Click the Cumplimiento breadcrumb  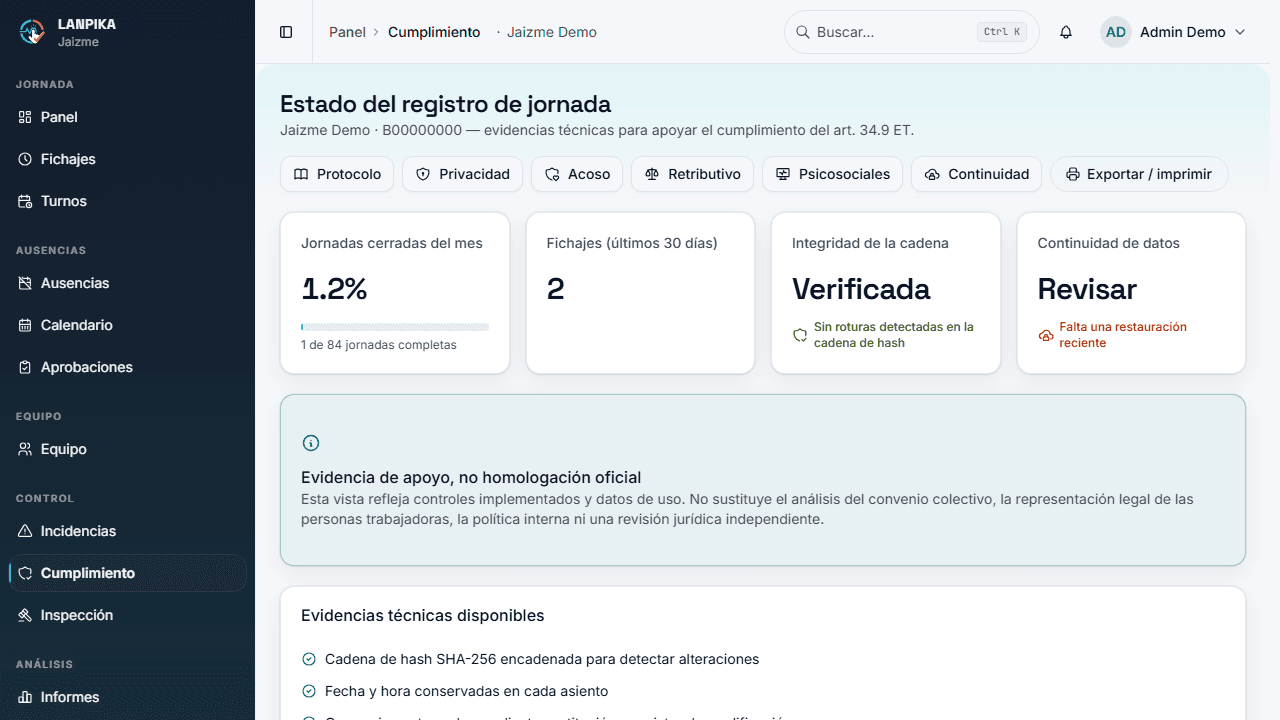pyautogui.click(x=434, y=32)
